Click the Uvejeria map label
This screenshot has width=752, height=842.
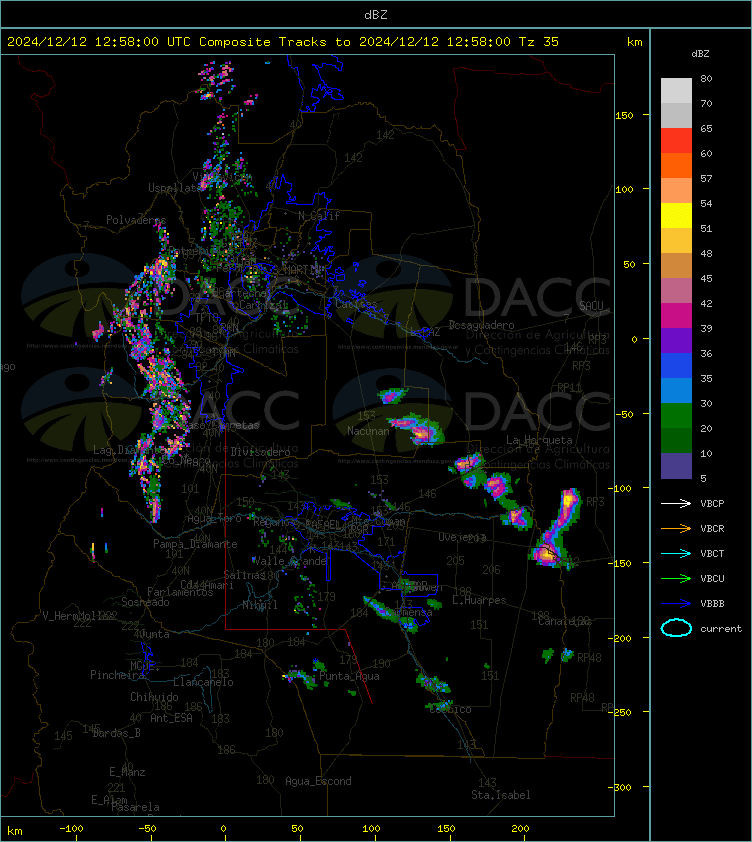(462, 537)
